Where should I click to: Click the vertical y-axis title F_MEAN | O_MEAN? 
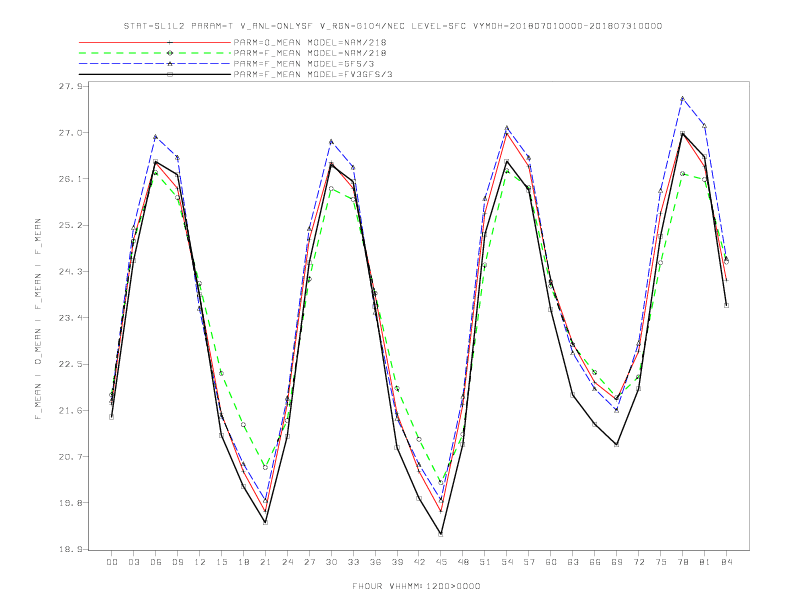[38, 319]
